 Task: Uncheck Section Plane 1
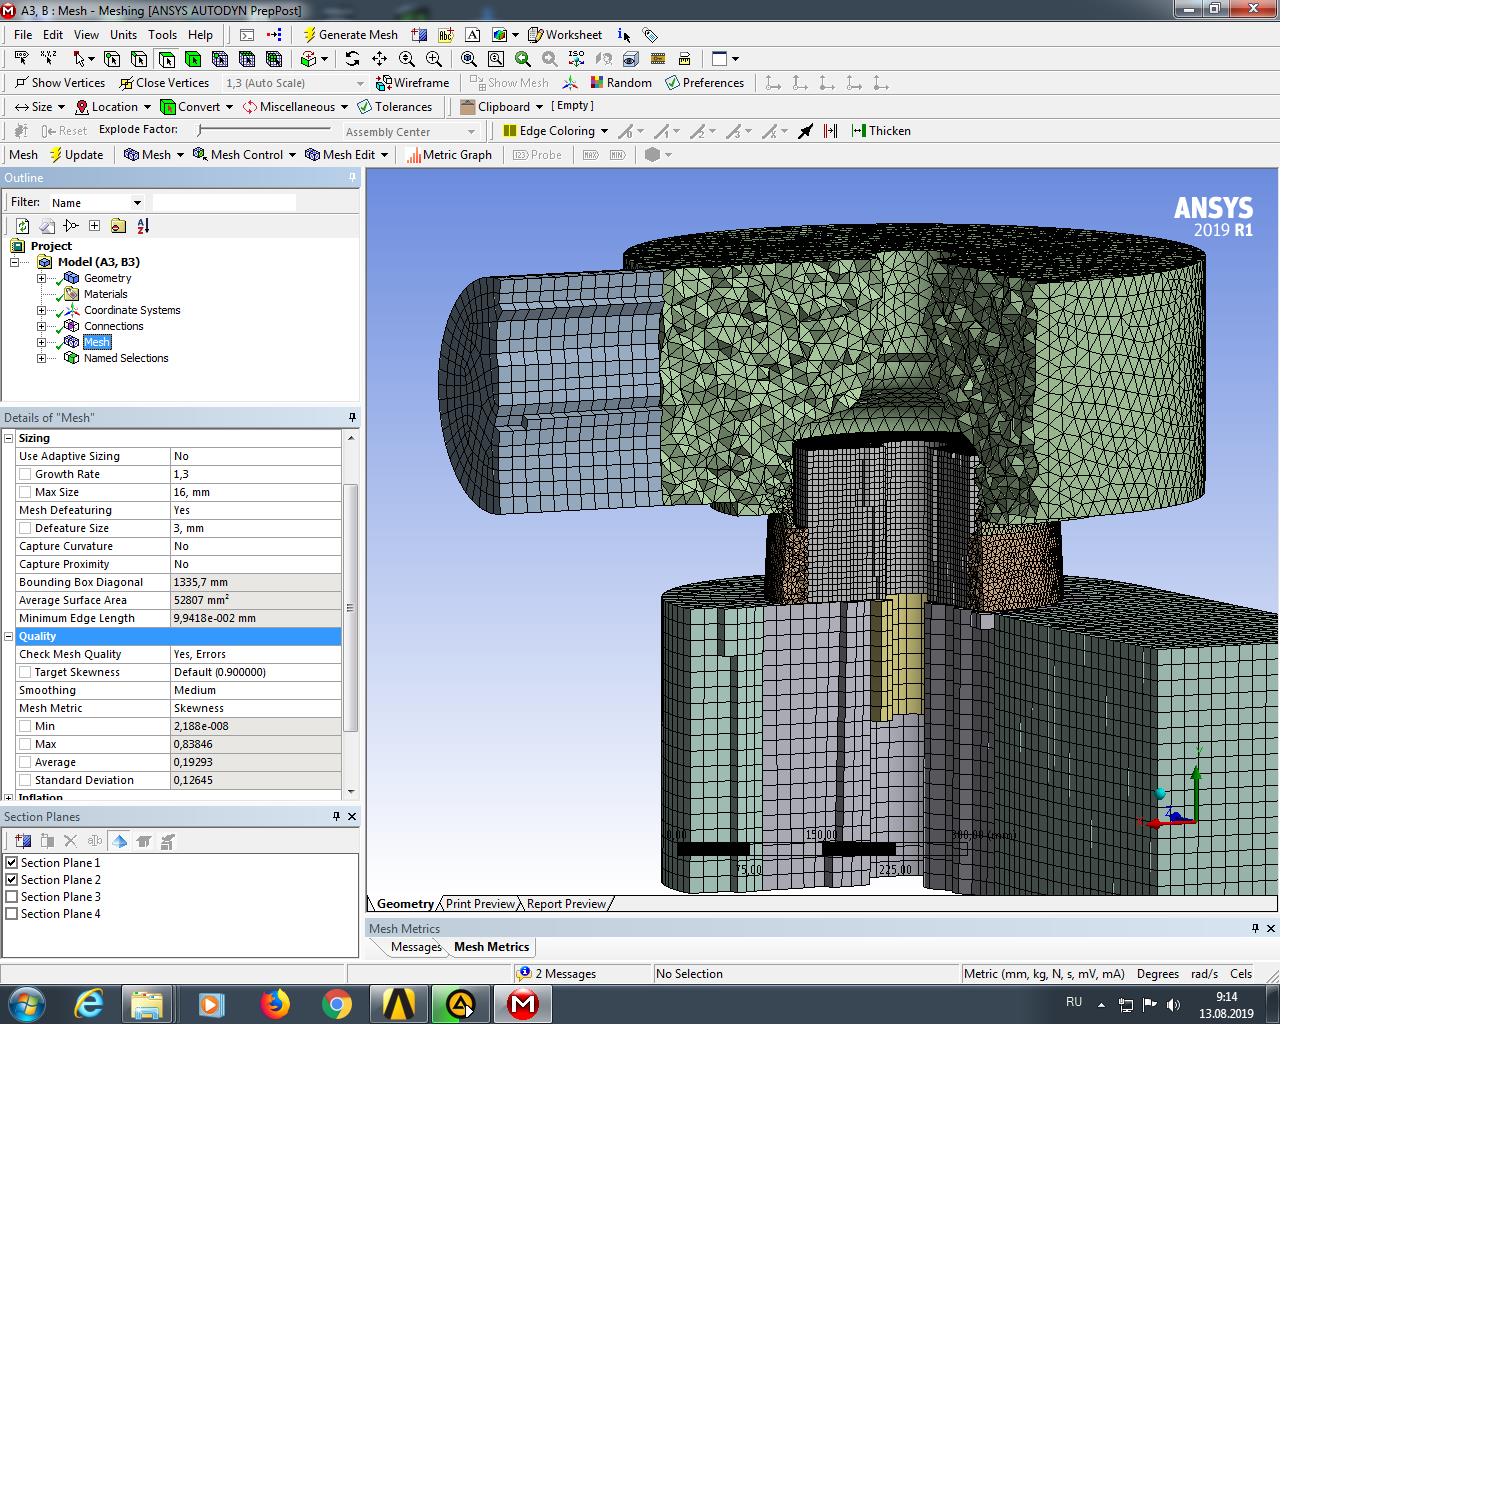pyautogui.click(x=12, y=863)
